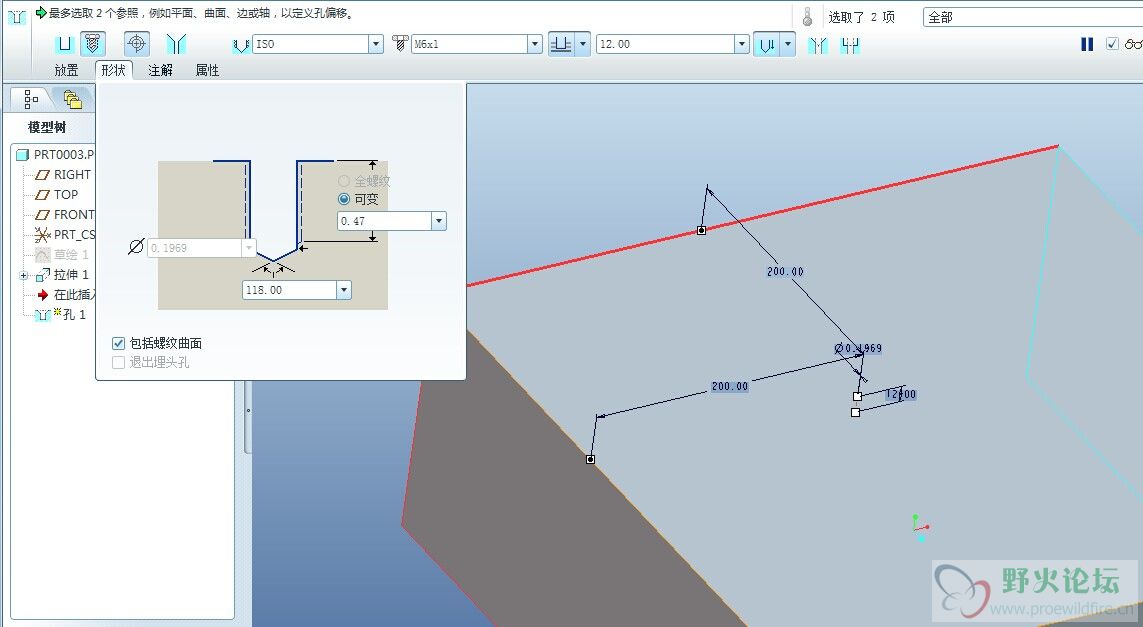Open the model tree navigator tab icon
The height and width of the screenshot is (627, 1143).
[x=31, y=98]
